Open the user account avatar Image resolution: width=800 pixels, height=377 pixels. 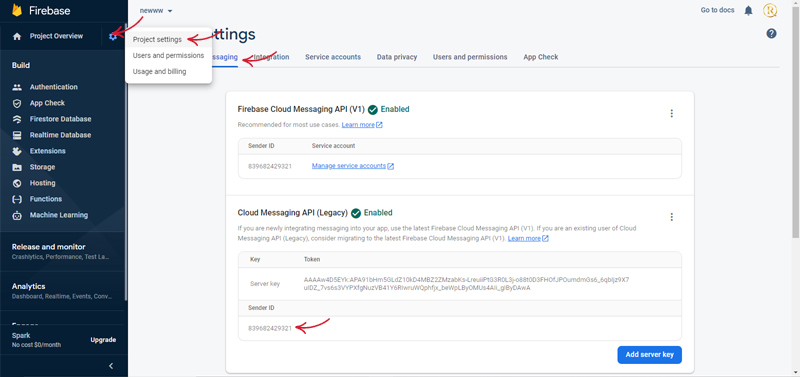click(770, 10)
